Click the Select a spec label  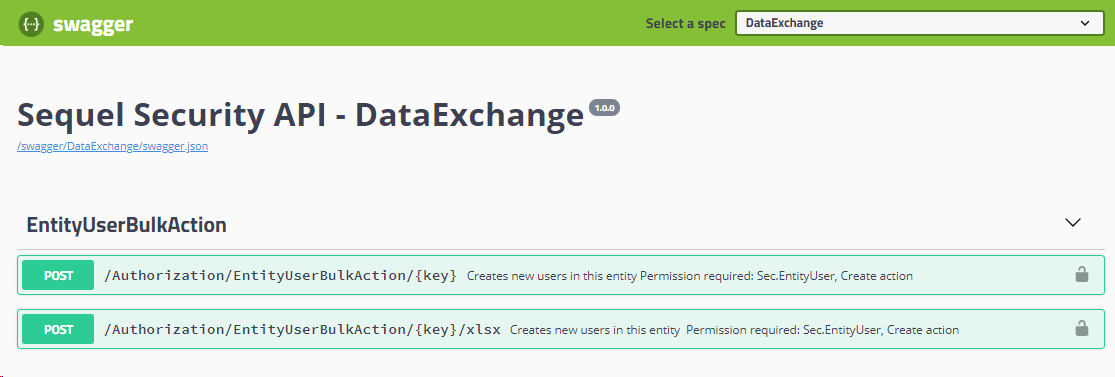tap(685, 23)
